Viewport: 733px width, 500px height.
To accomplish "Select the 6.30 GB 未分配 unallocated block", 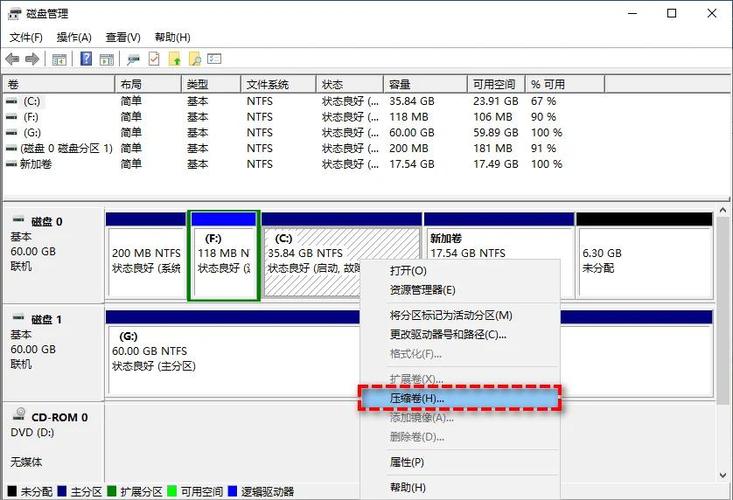I will coord(643,256).
